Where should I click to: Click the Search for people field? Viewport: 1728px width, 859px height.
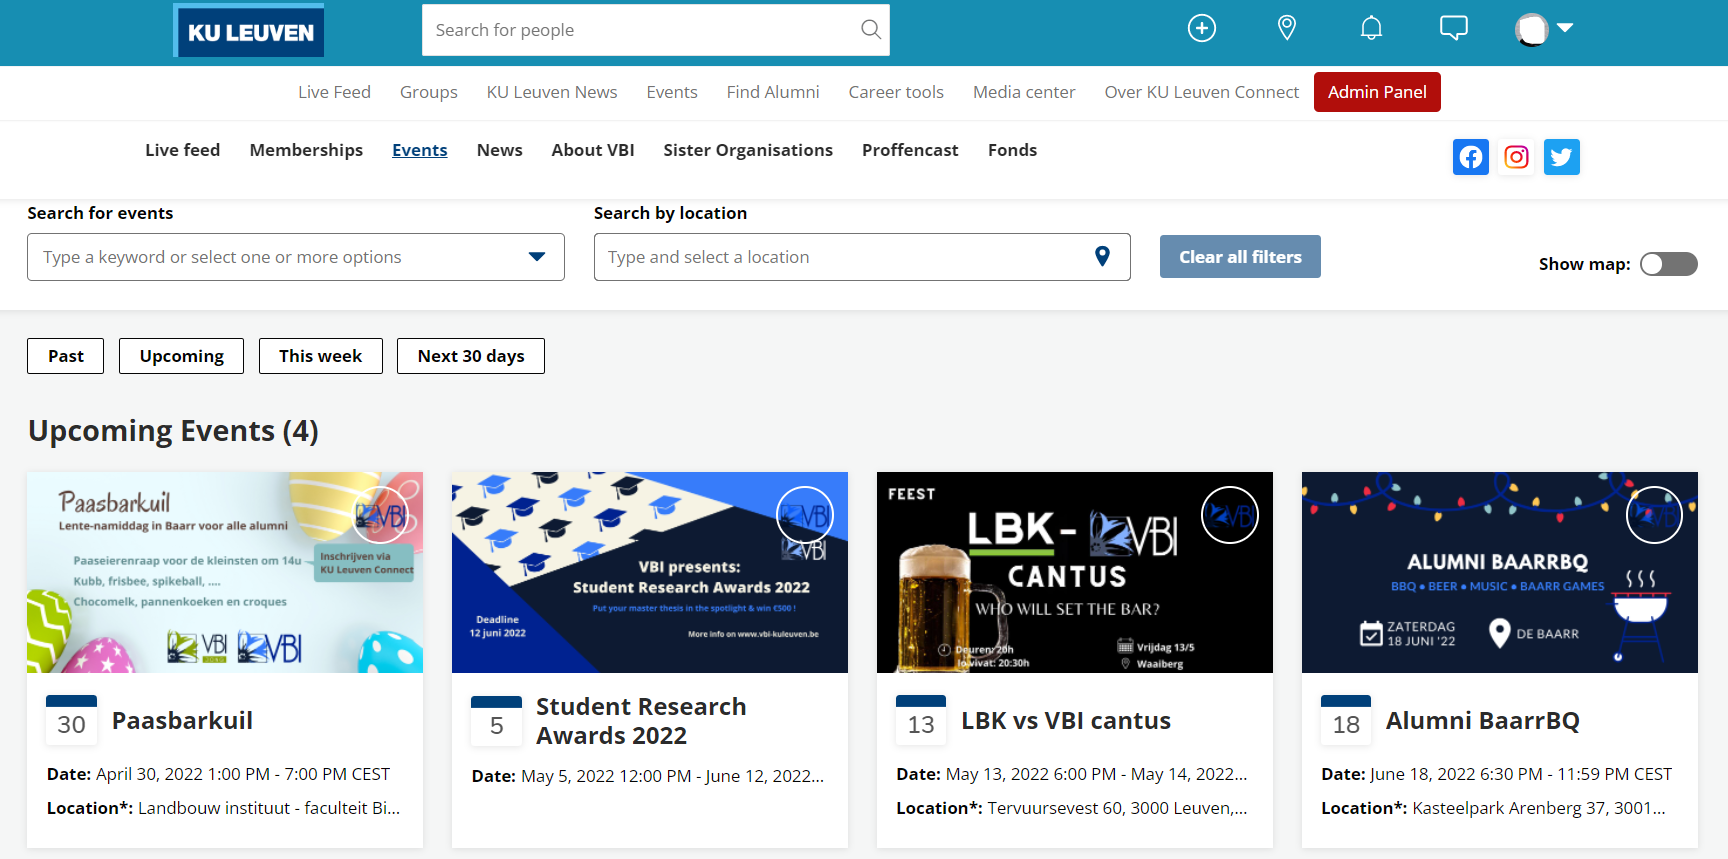pyautogui.click(x=640, y=30)
